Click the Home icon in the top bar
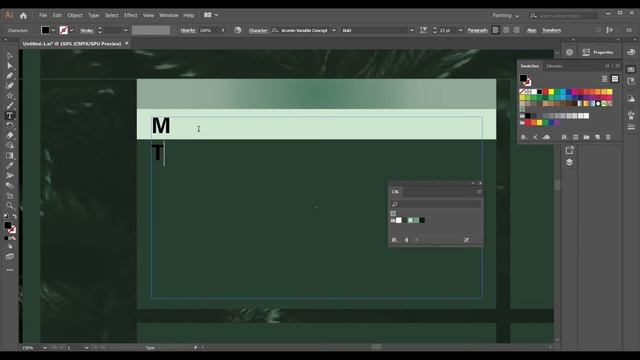 pos(23,16)
